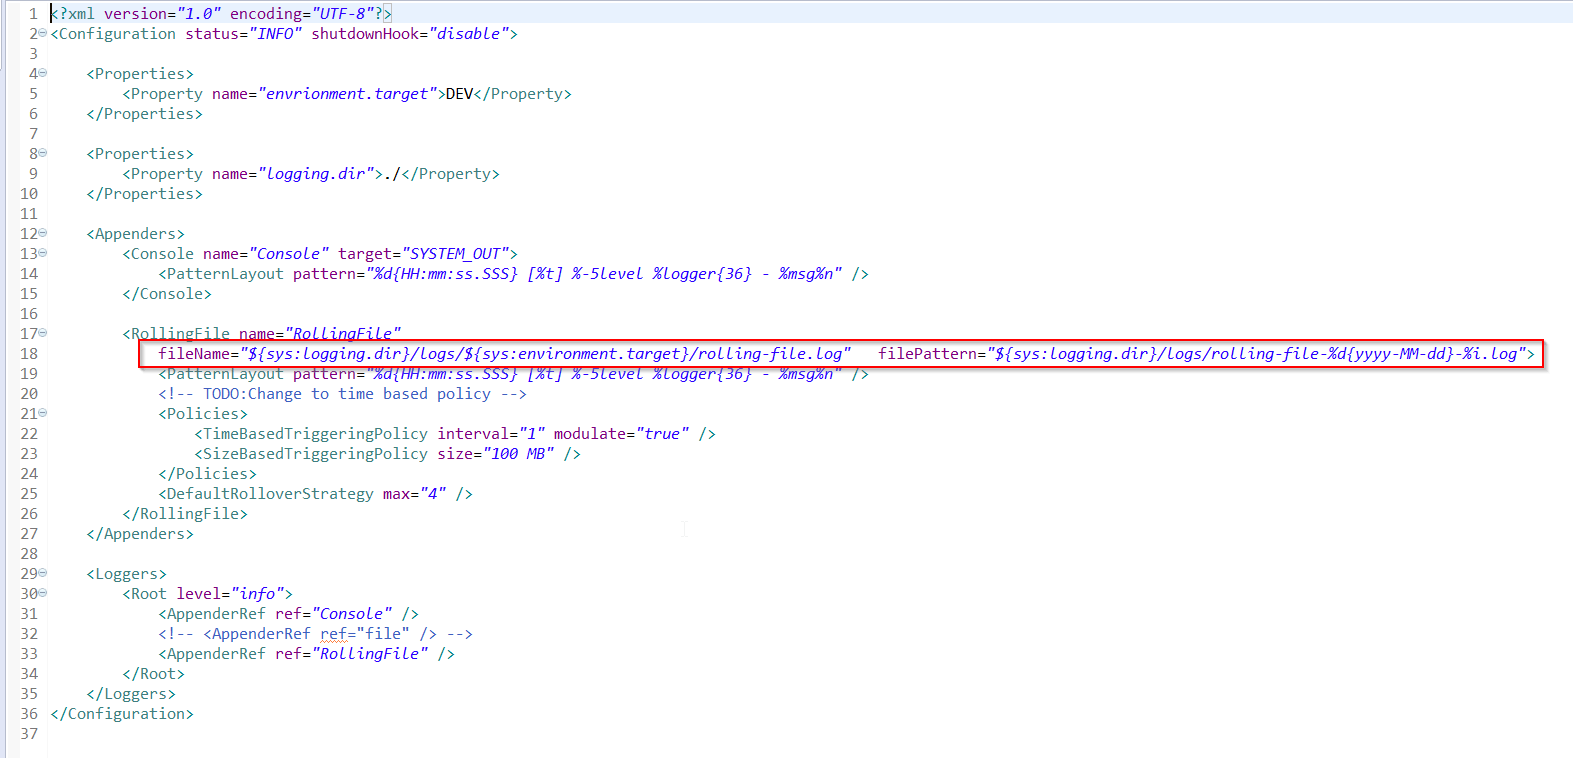This screenshot has width=1573, height=758.
Task: Collapse the Loggers fold marker on line 29
Action: [x=42, y=573]
